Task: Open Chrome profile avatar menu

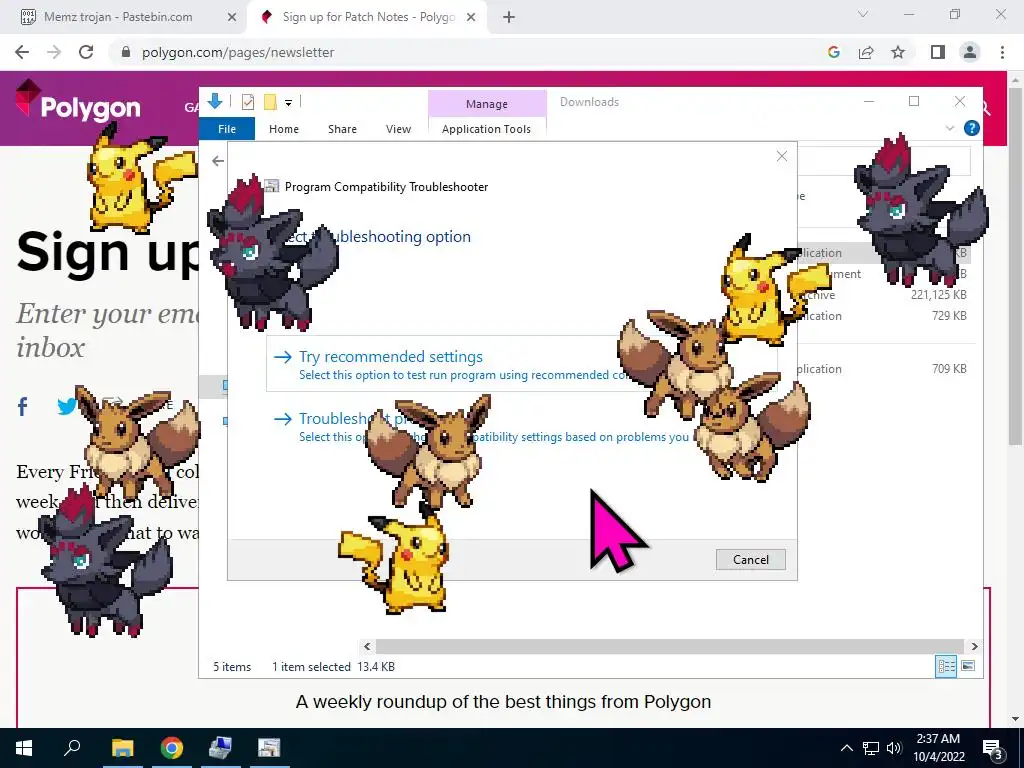Action: [970, 52]
